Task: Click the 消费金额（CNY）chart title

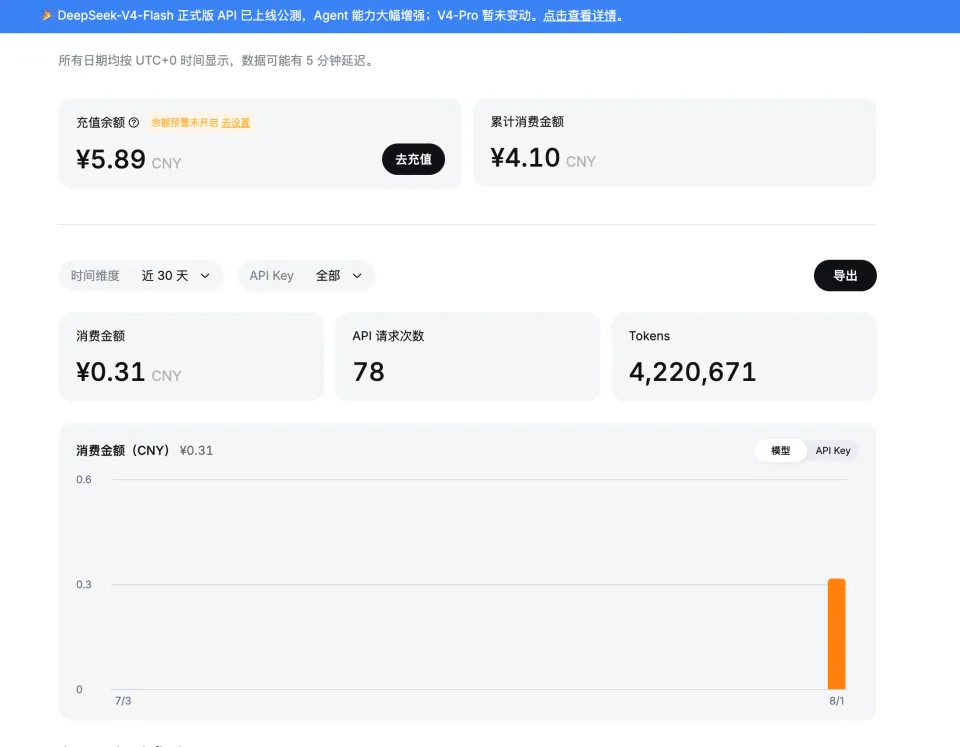Action: pyautogui.click(x=122, y=451)
